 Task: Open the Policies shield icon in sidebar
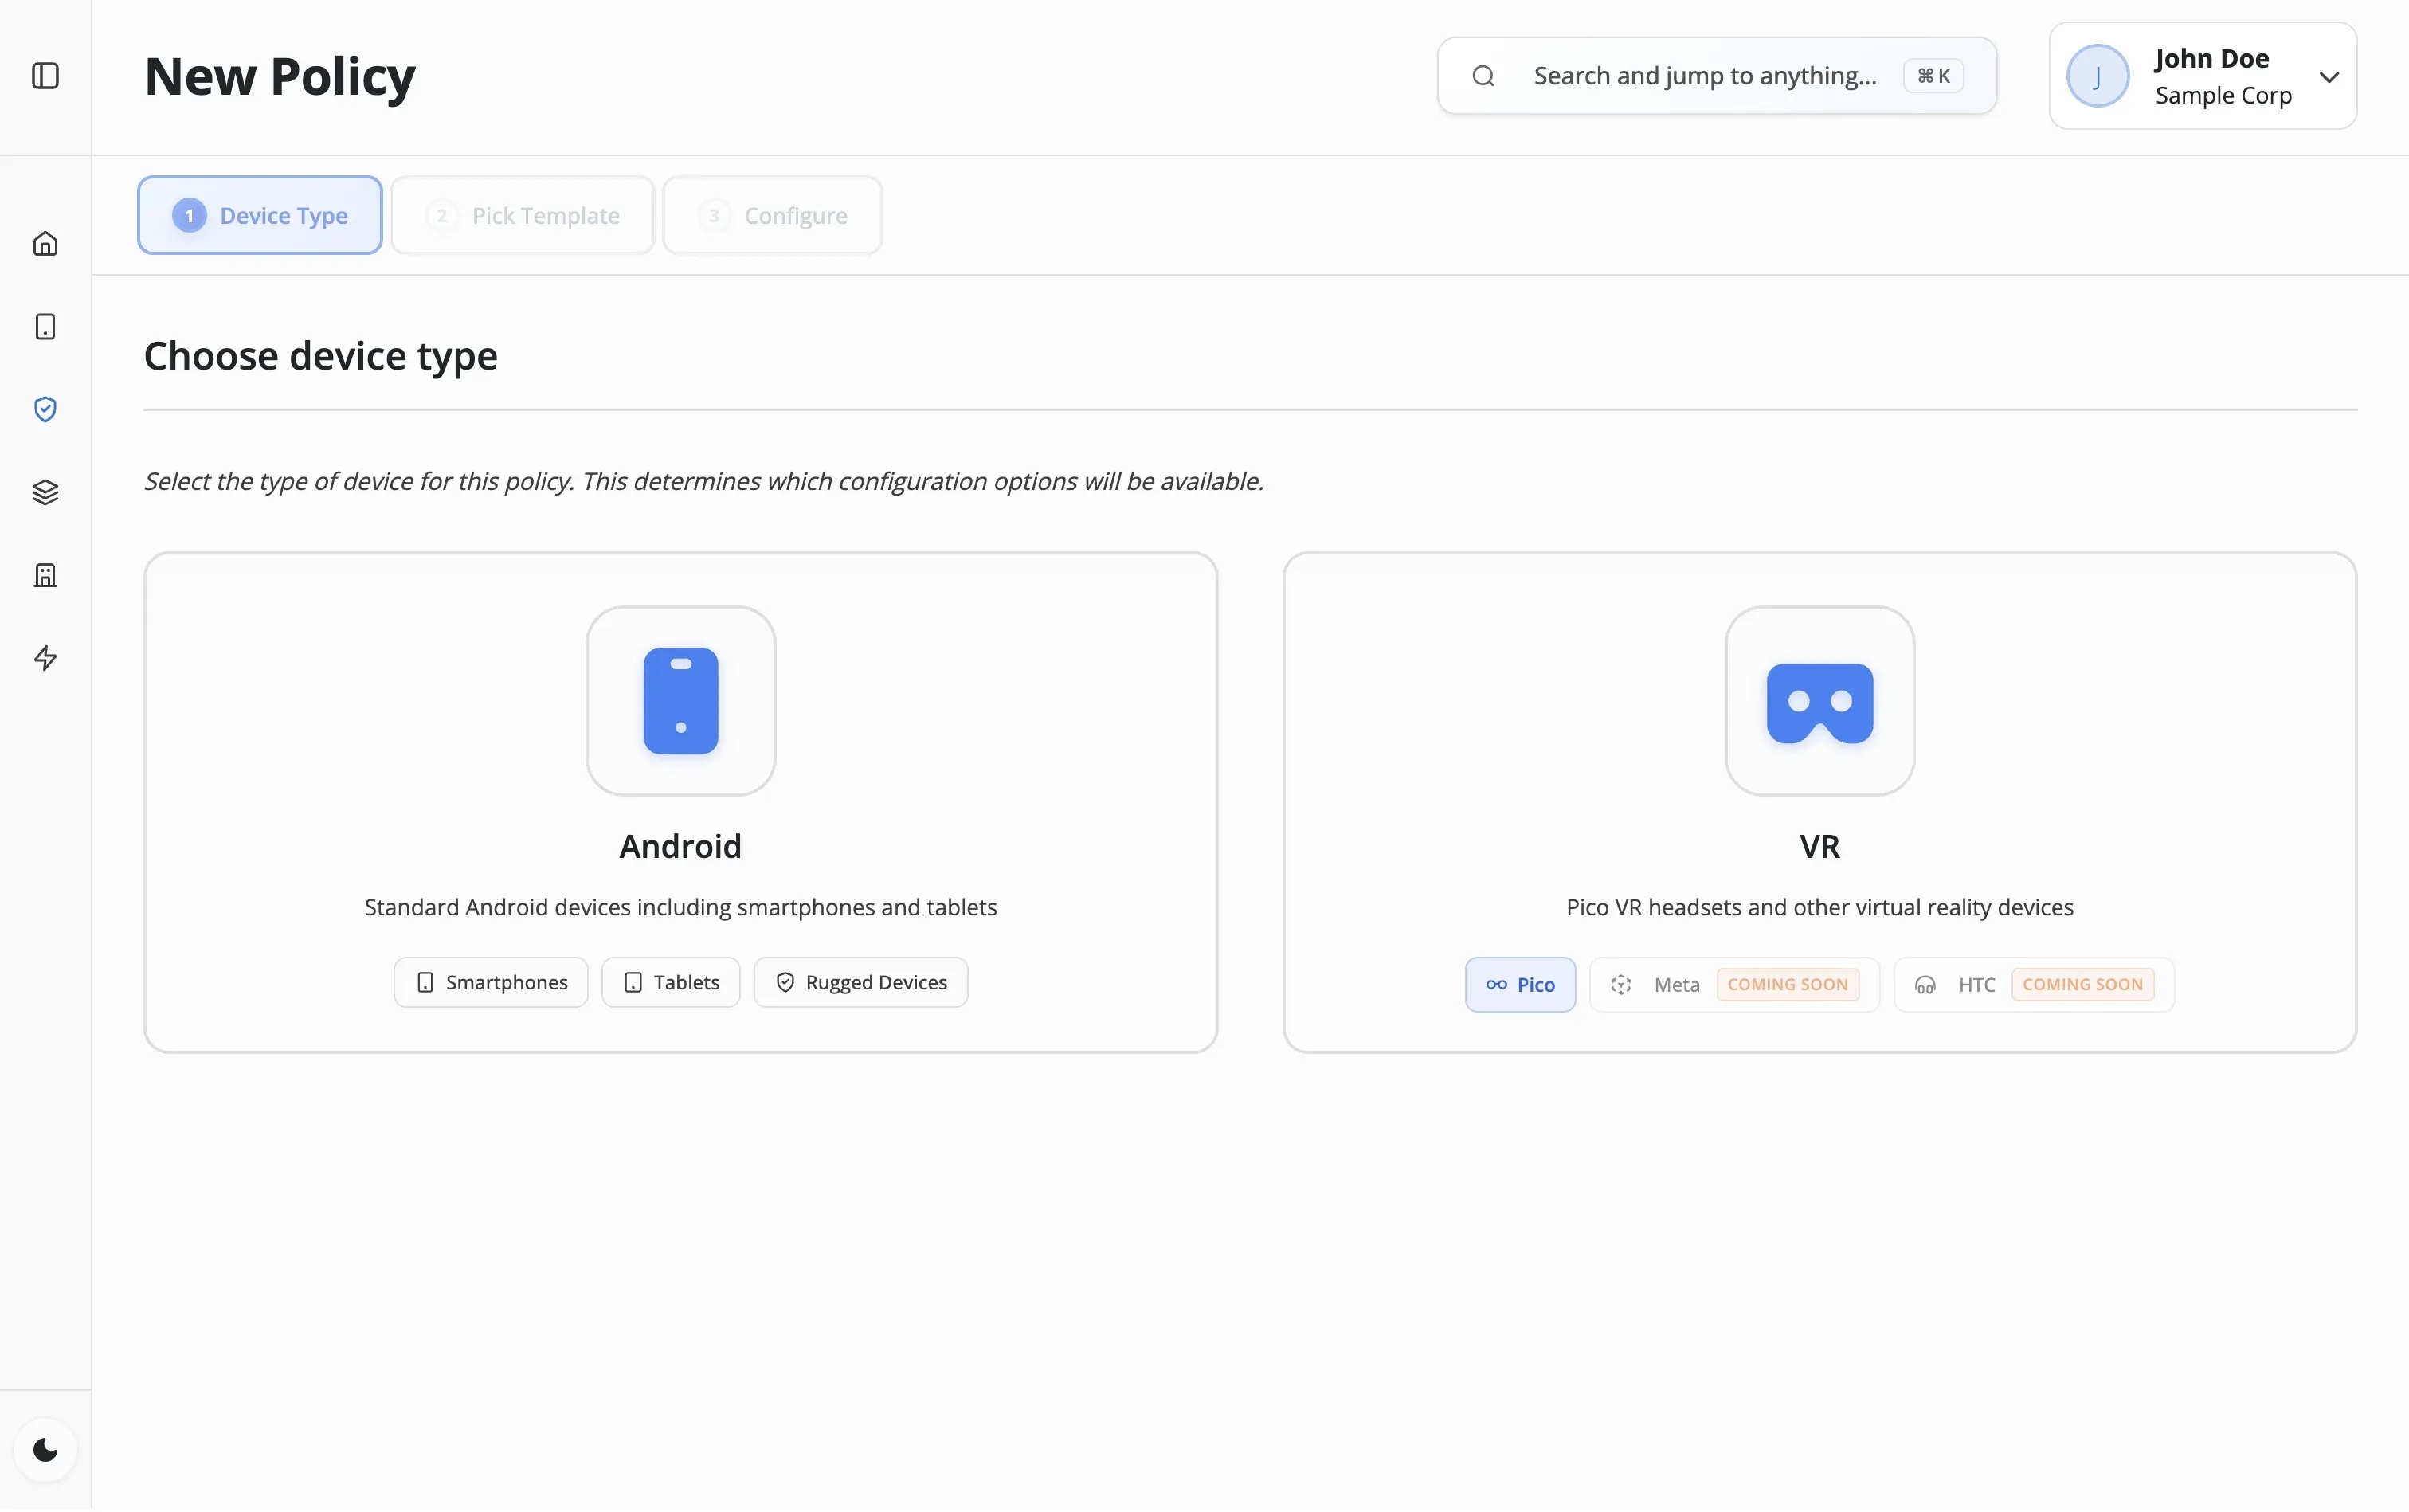[x=45, y=409]
